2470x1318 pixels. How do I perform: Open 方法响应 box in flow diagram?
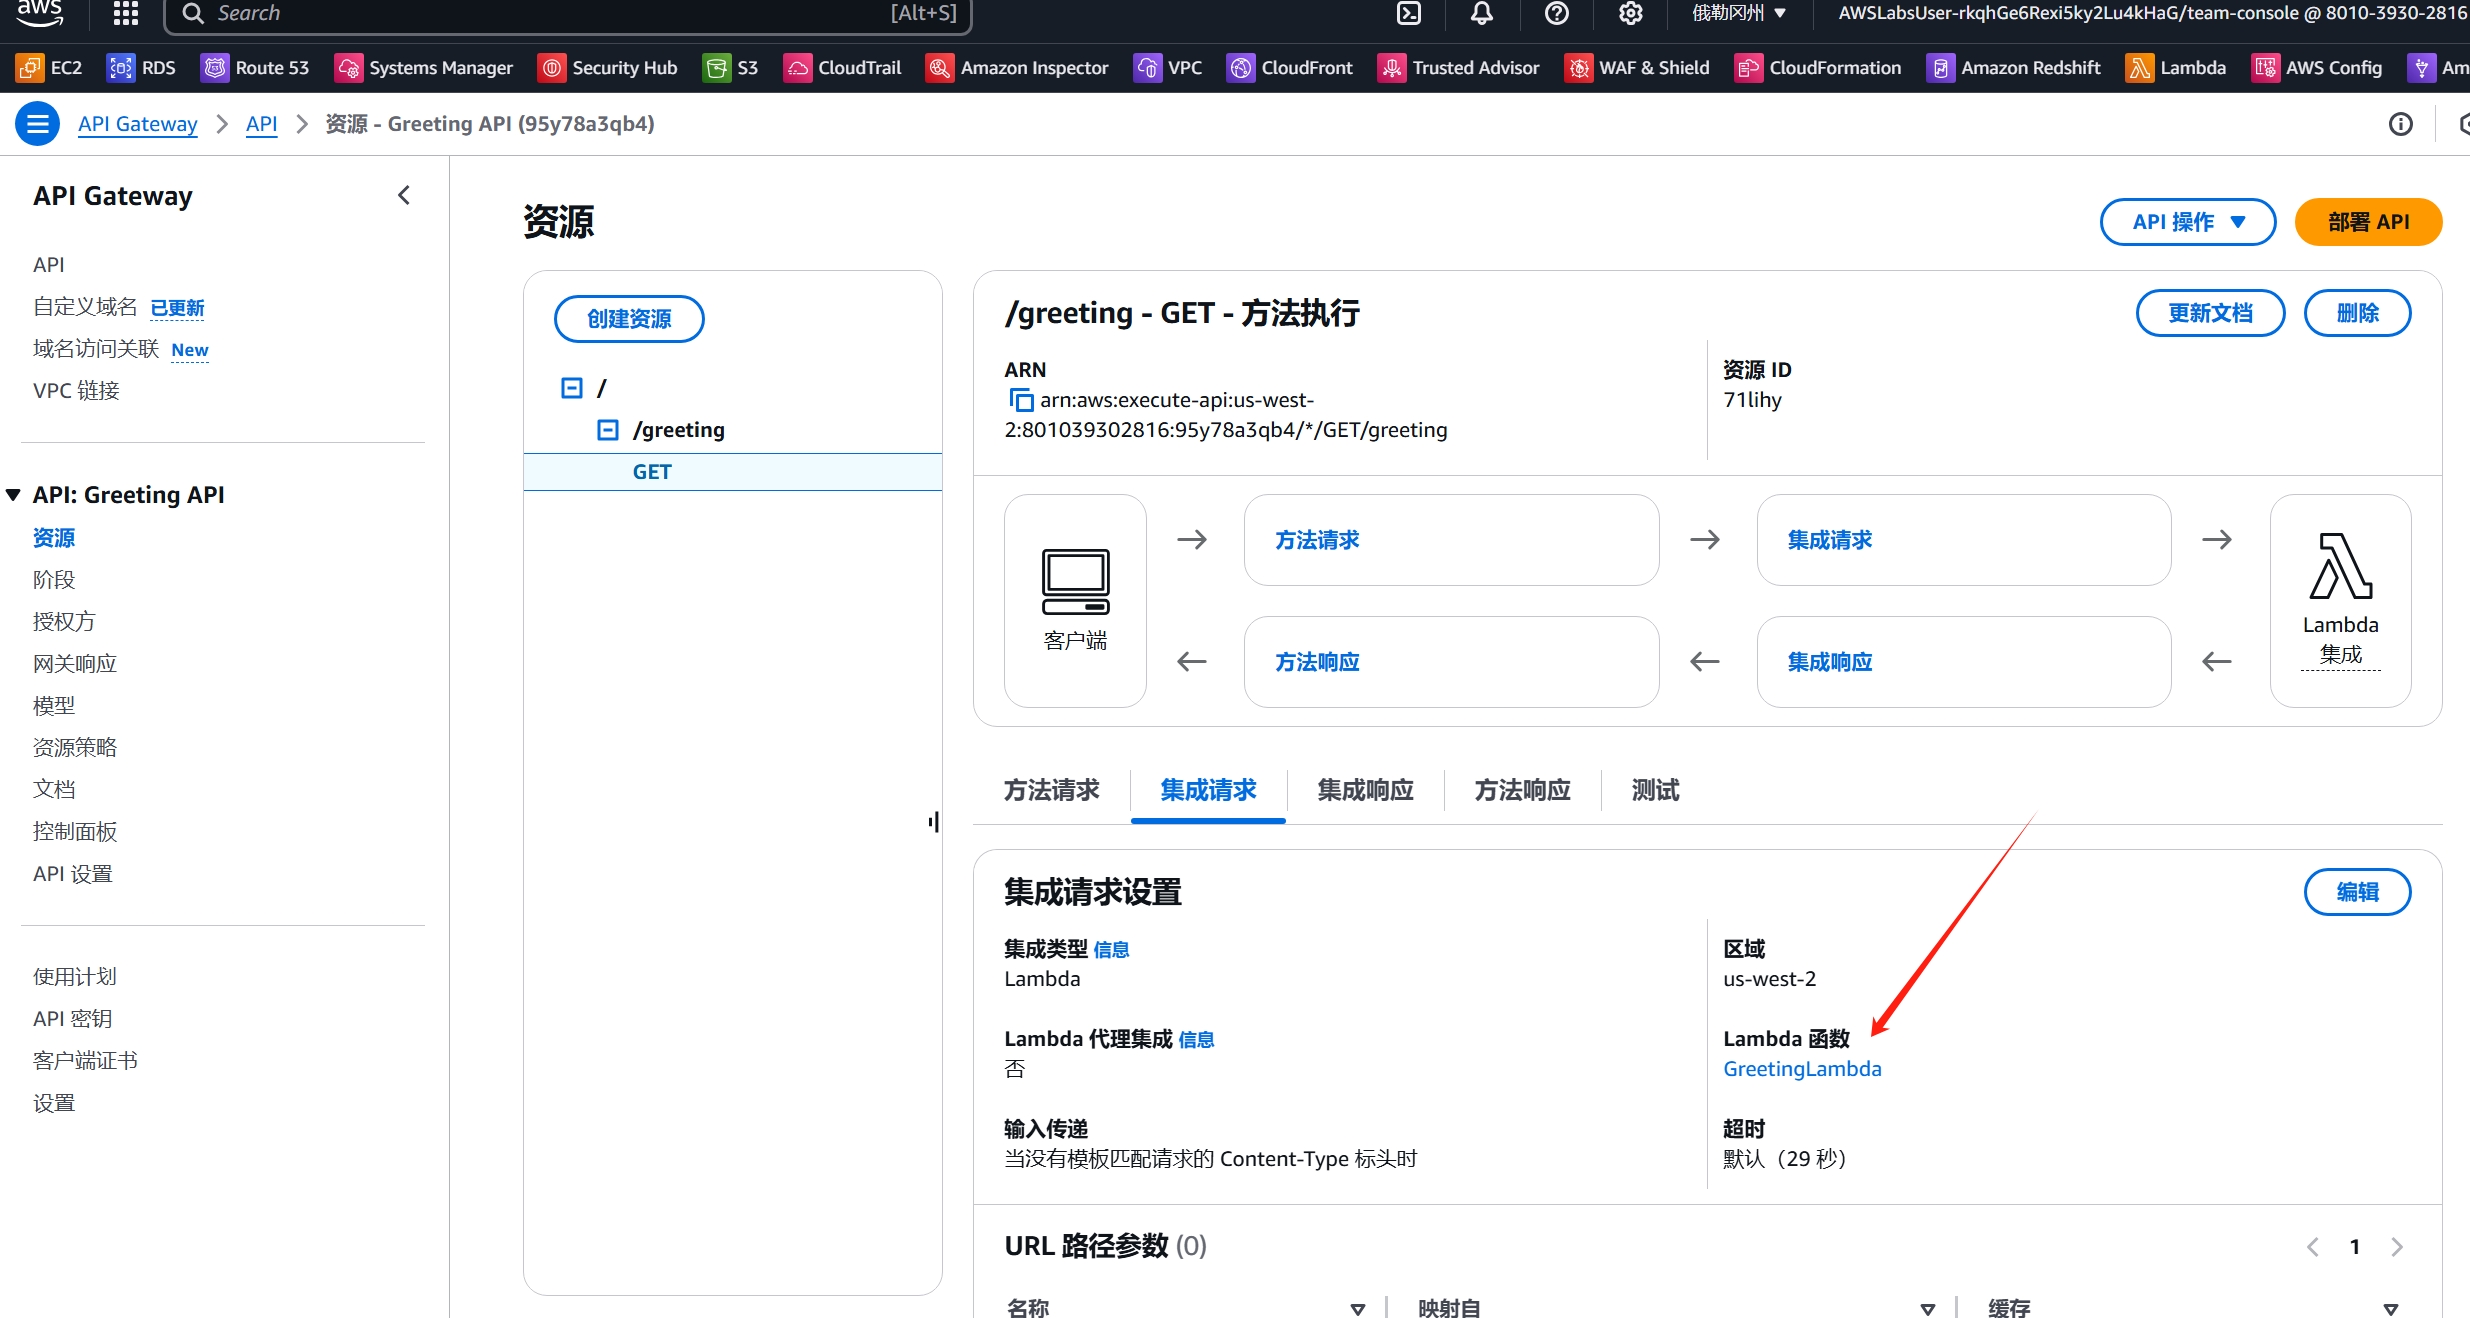click(x=1451, y=662)
